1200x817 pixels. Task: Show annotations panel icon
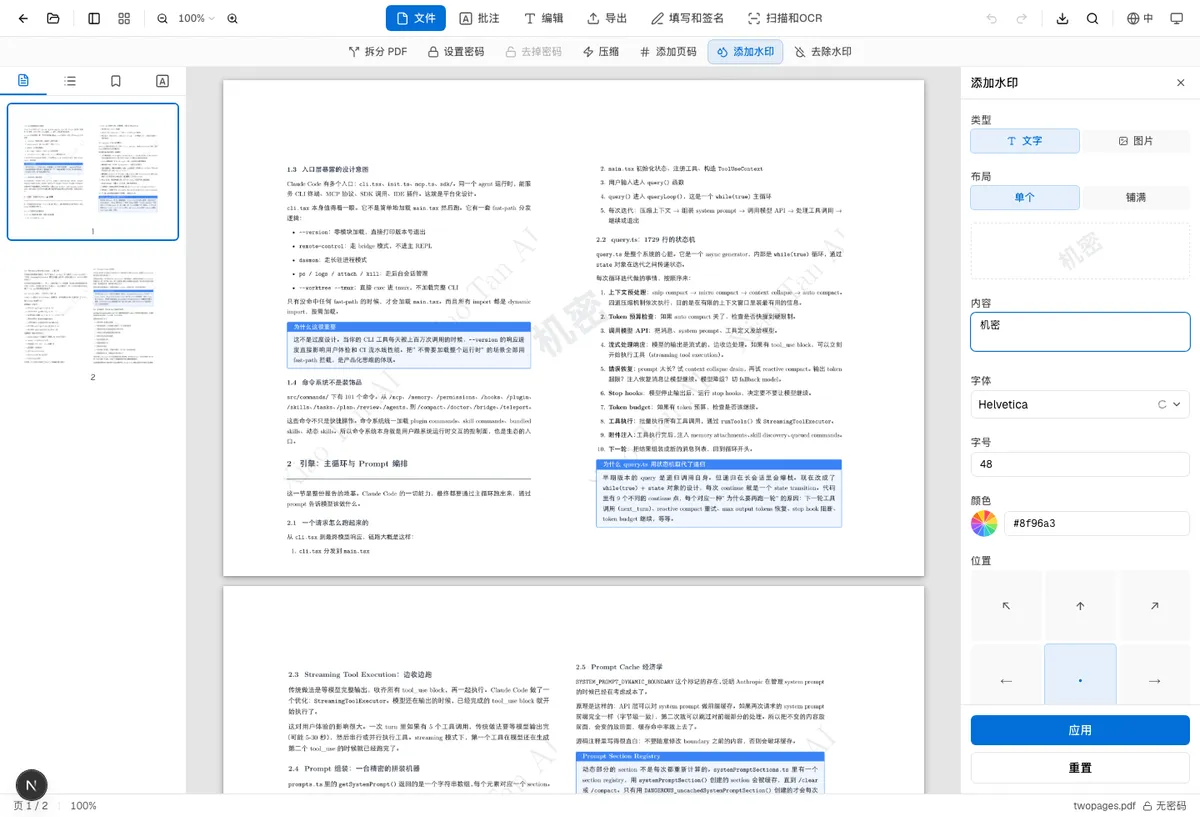click(x=162, y=81)
